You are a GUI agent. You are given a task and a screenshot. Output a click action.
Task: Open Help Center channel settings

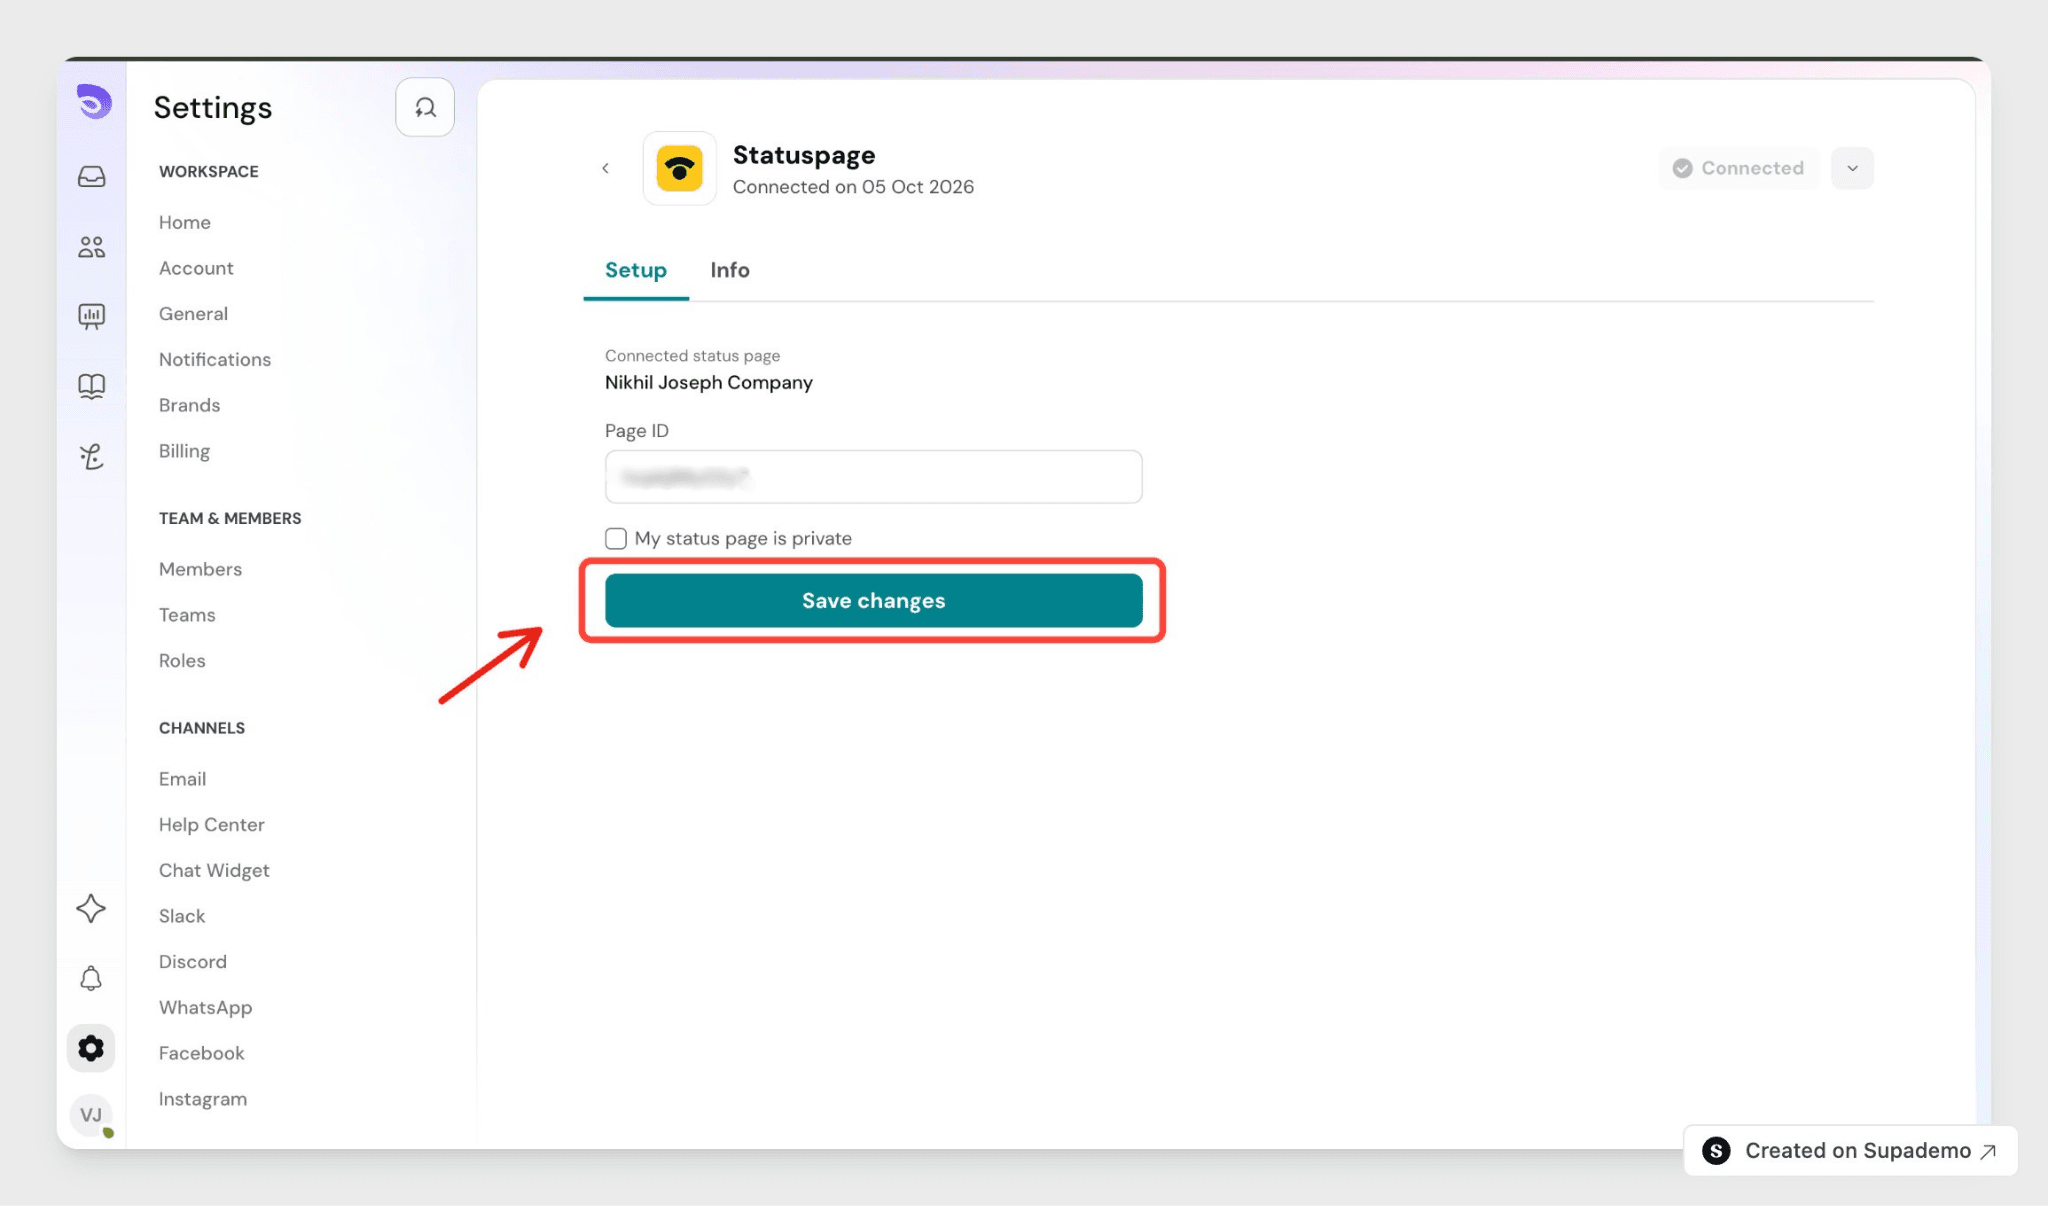pyautogui.click(x=212, y=825)
